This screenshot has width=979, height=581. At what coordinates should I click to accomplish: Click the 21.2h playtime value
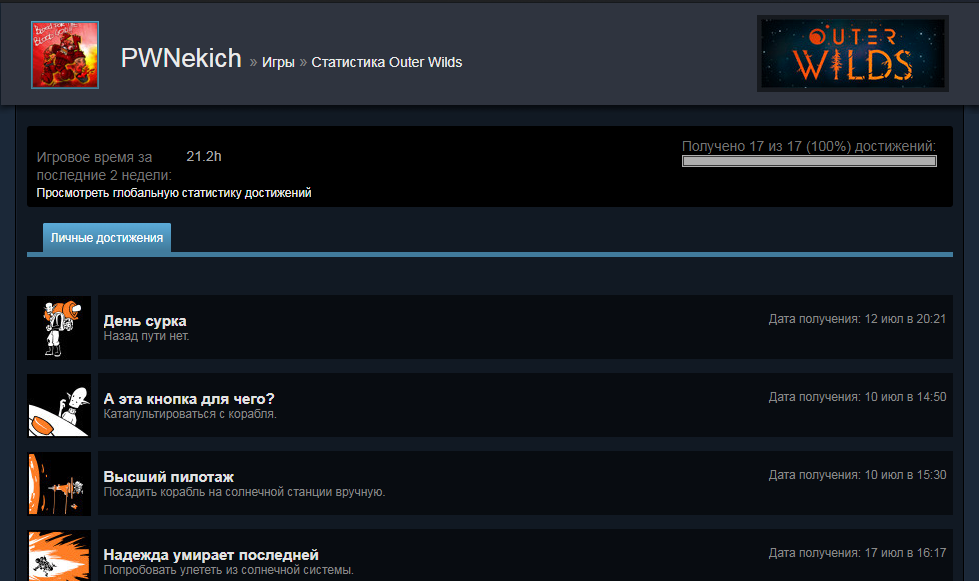[x=204, y=156]
